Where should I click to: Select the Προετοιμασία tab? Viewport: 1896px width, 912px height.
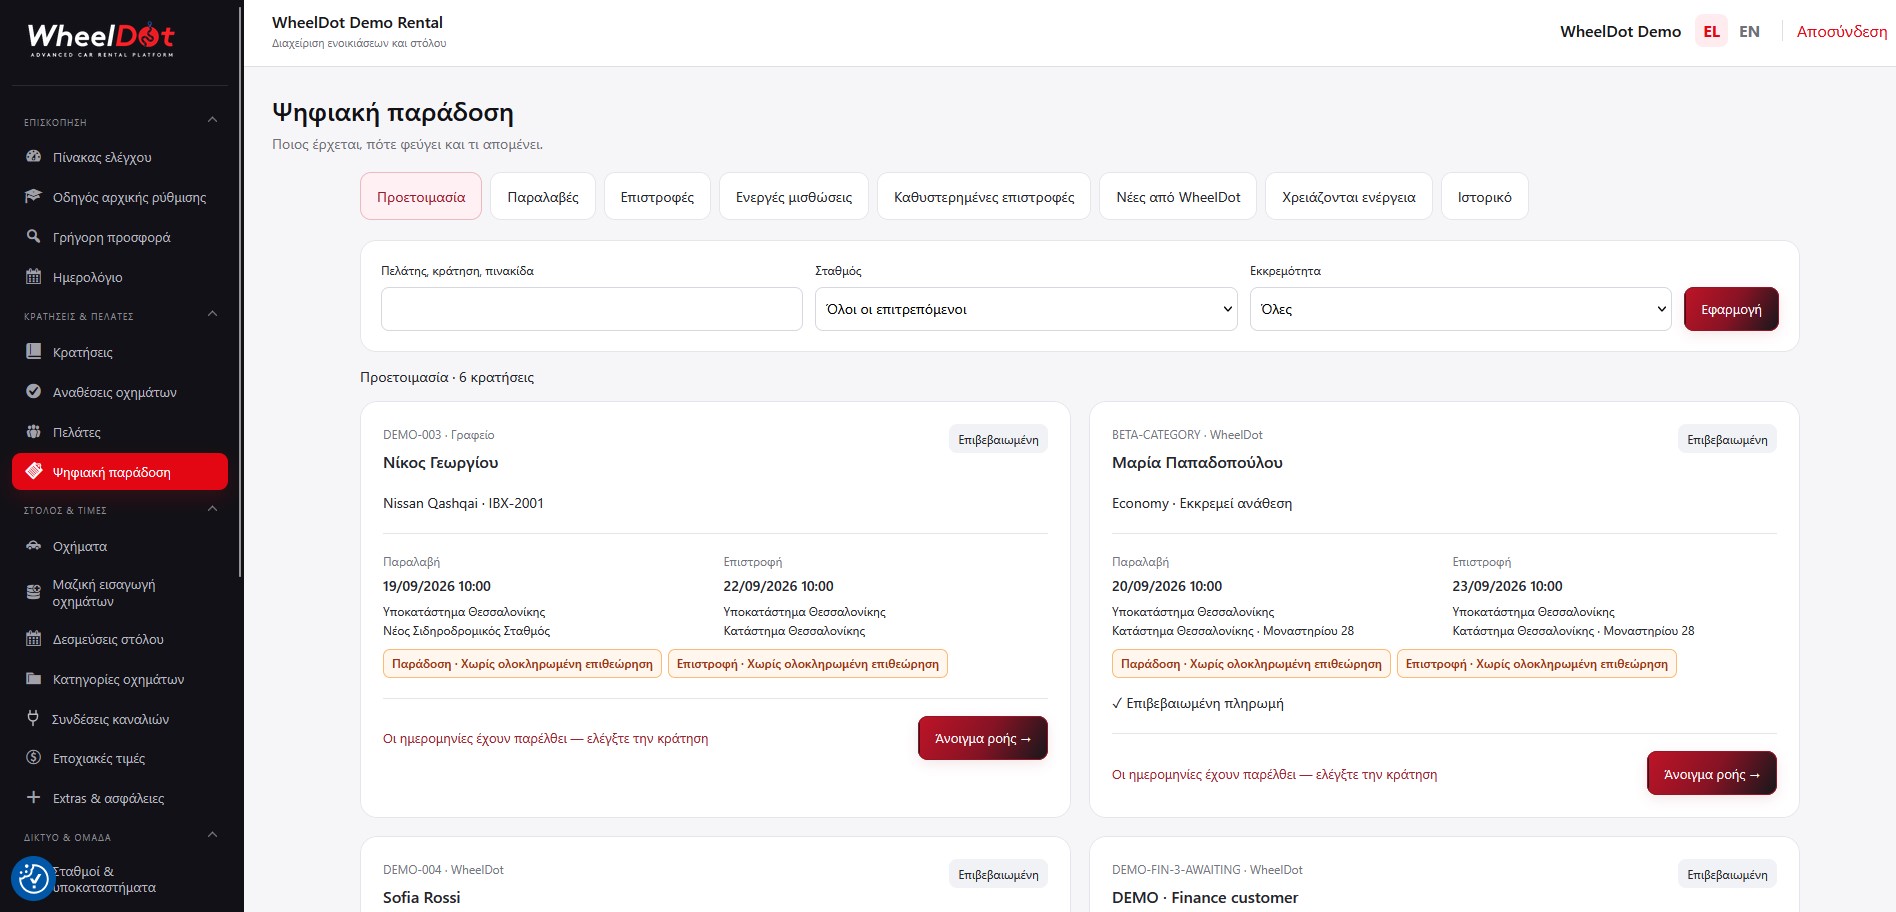421,197
